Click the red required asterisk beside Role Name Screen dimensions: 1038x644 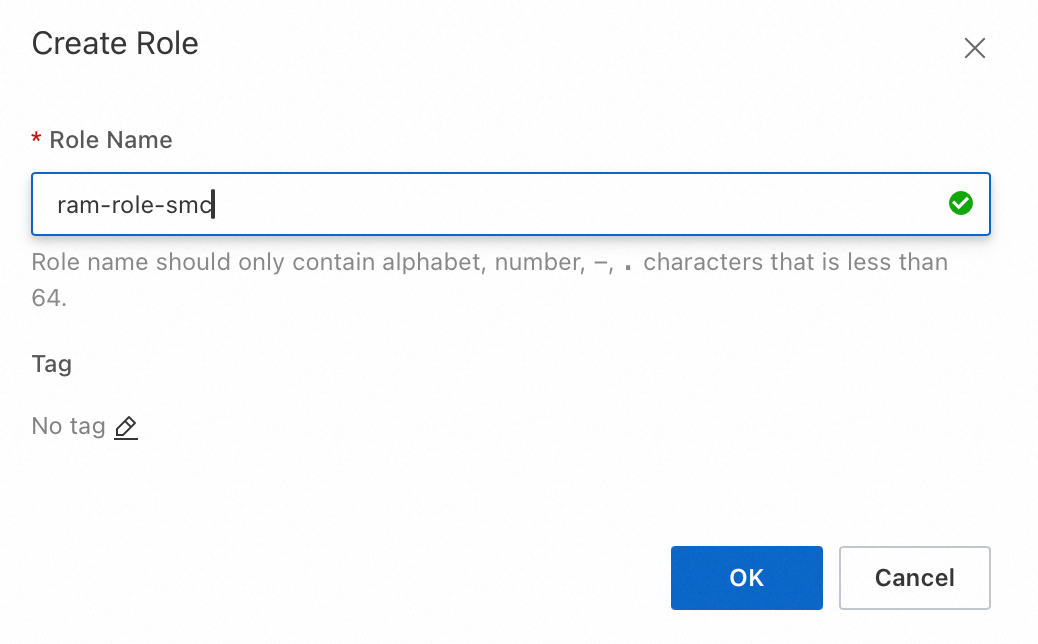point(37,140)
